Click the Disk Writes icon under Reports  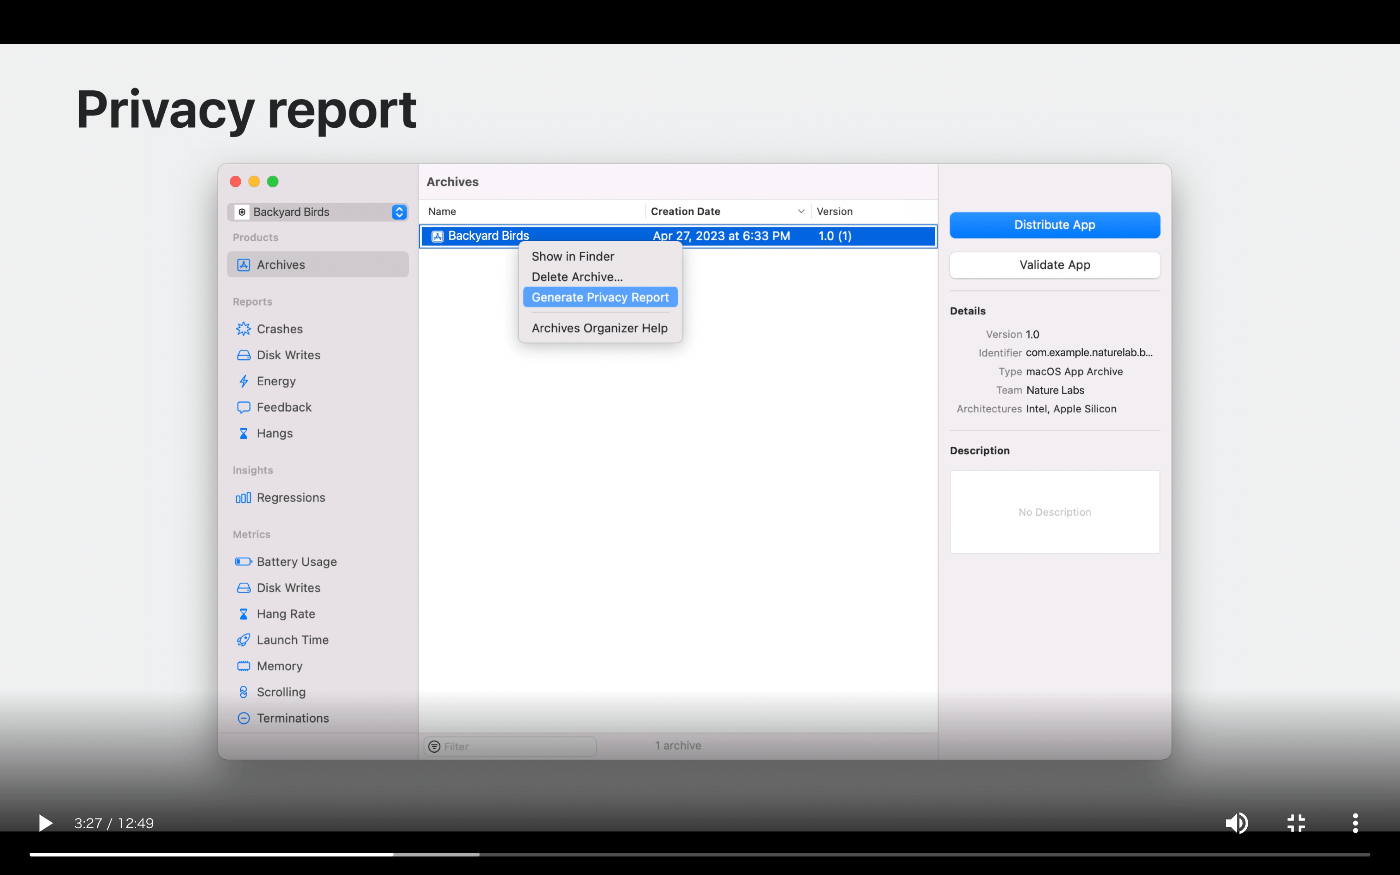coord(243,355)
